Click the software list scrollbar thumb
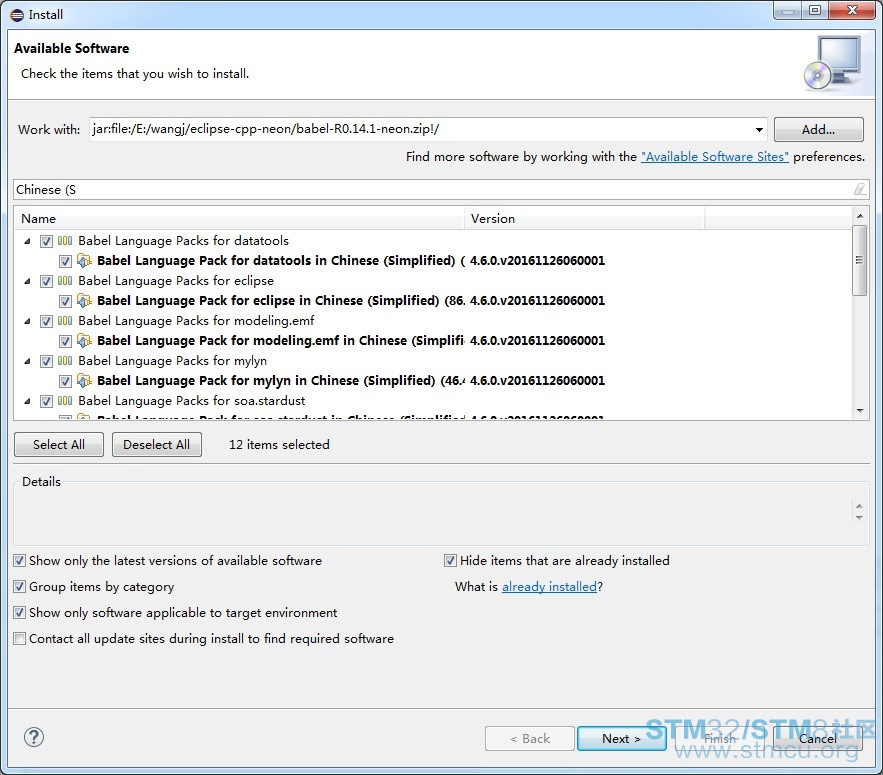The height and width of the screenshot is (775, 883). pyautogui.click(x=859, y=260)
